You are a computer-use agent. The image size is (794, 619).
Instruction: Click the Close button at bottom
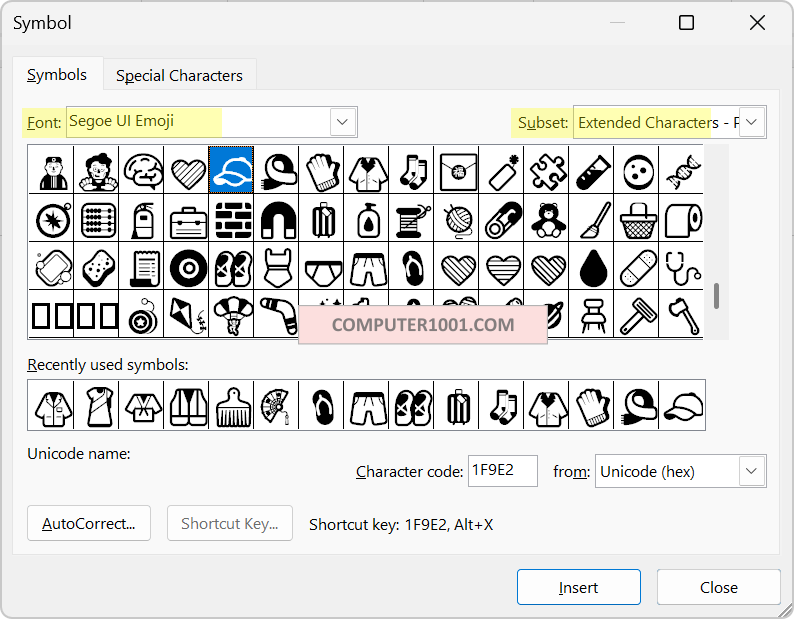tap(719, 587)
